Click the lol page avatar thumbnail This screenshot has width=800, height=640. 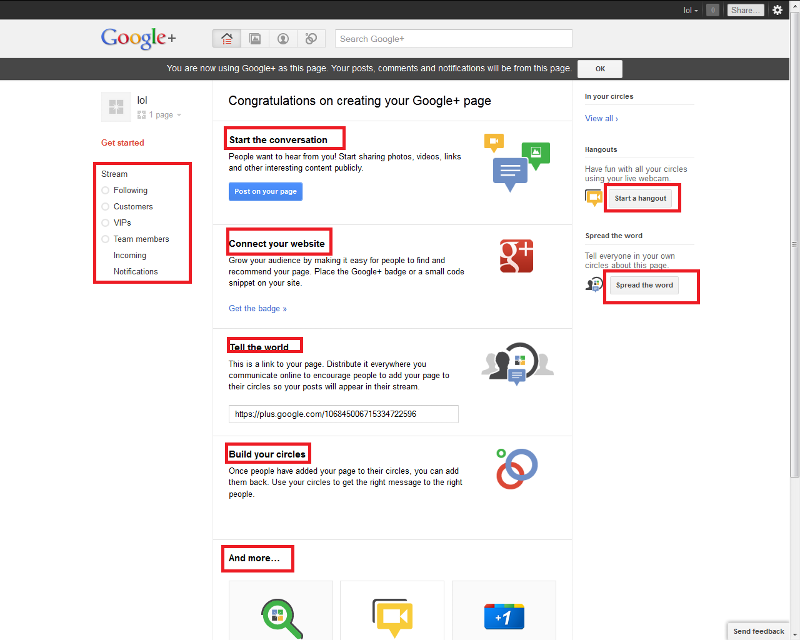(116, 107)
